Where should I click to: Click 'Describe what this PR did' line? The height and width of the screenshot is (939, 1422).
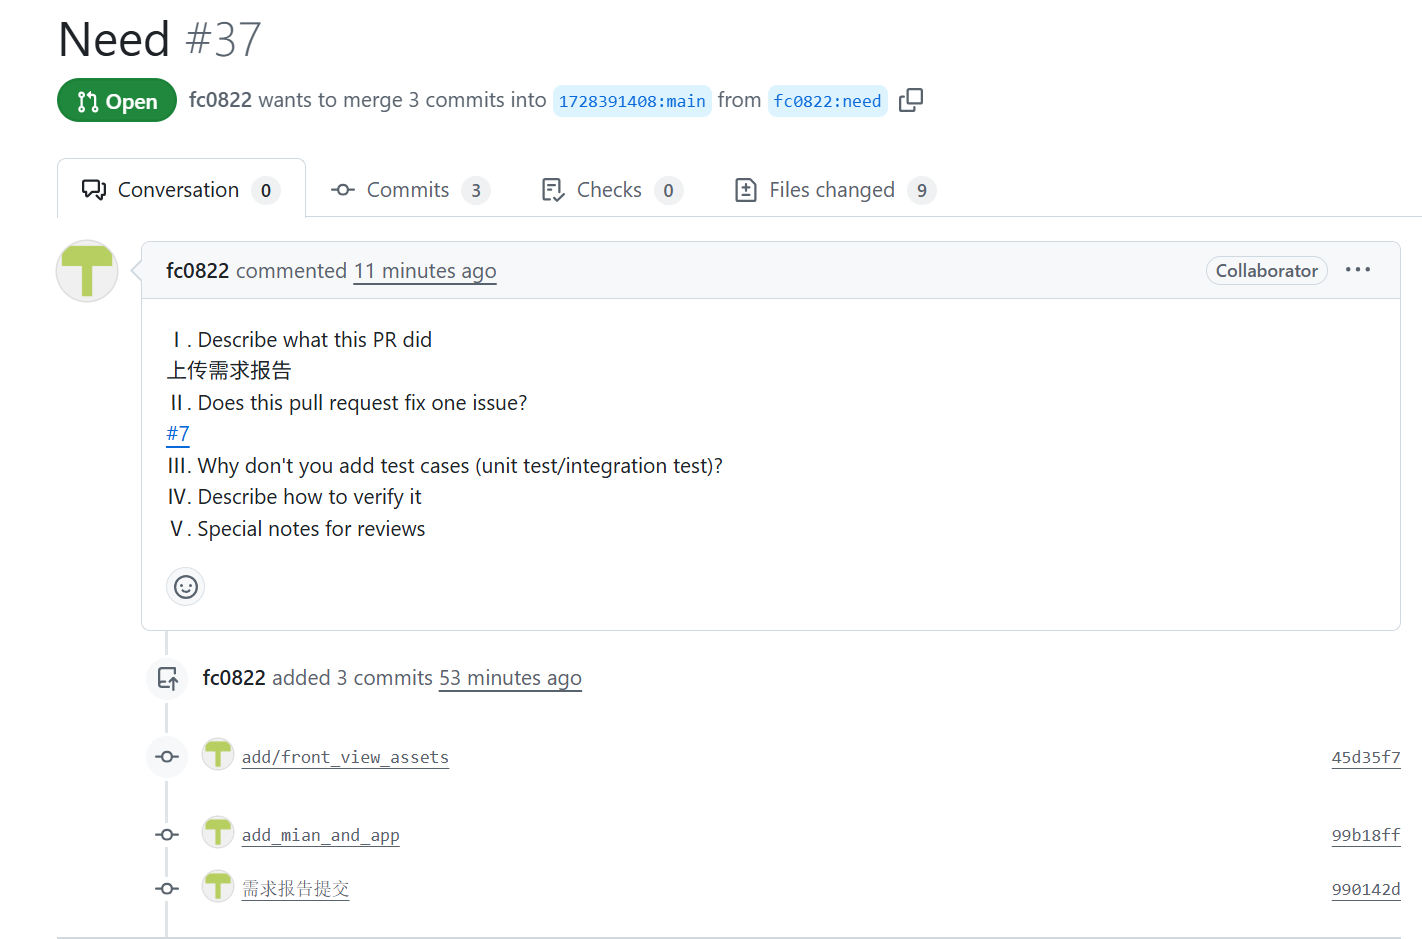point(302,340)
